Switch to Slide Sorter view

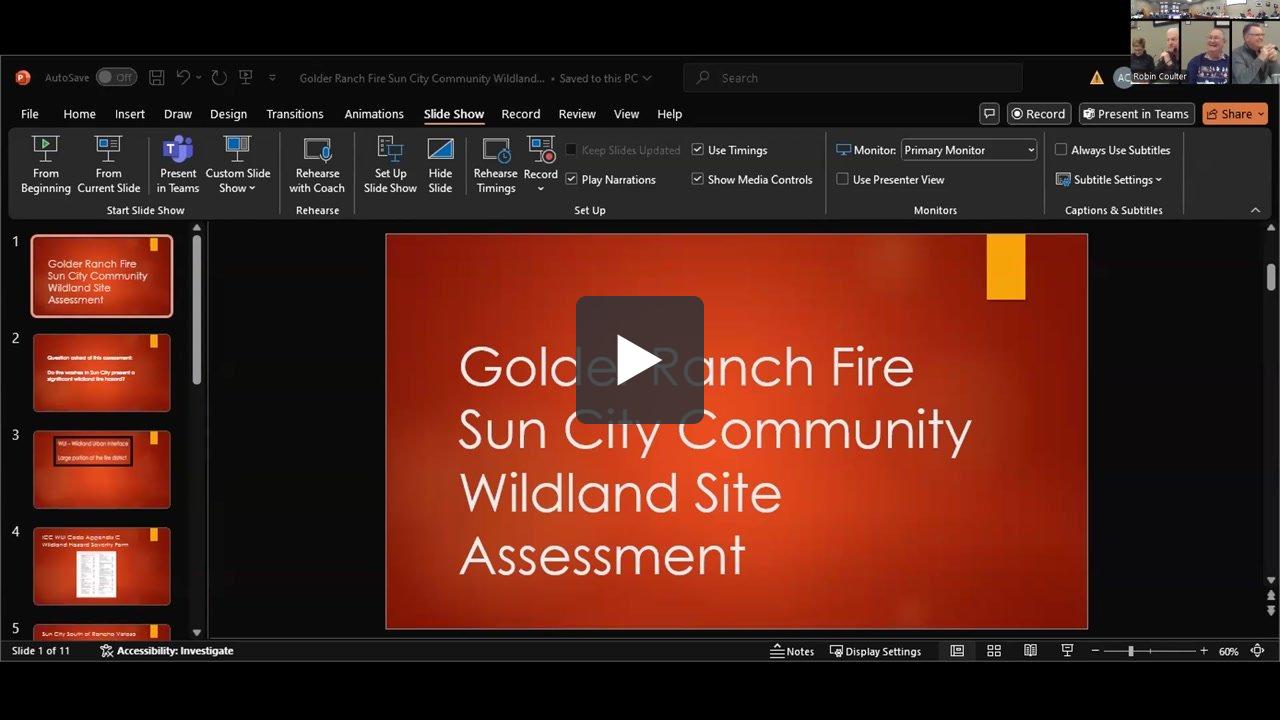(994, 651)
